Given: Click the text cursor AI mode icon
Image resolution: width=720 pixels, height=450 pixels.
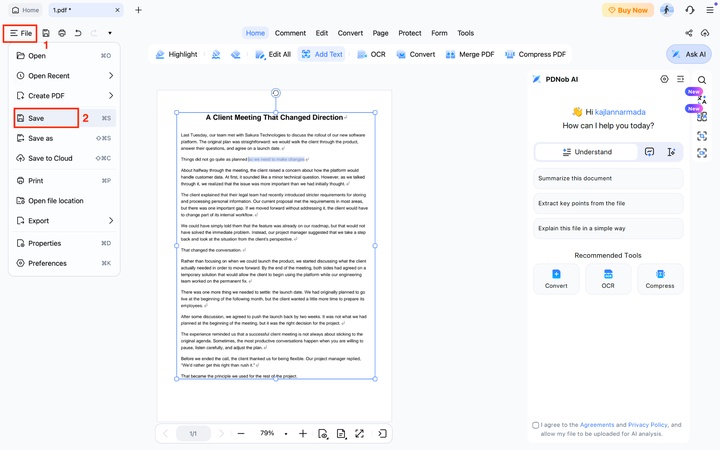Looking at the screenshot, I should pyautogui.click(x=671, y=152).
